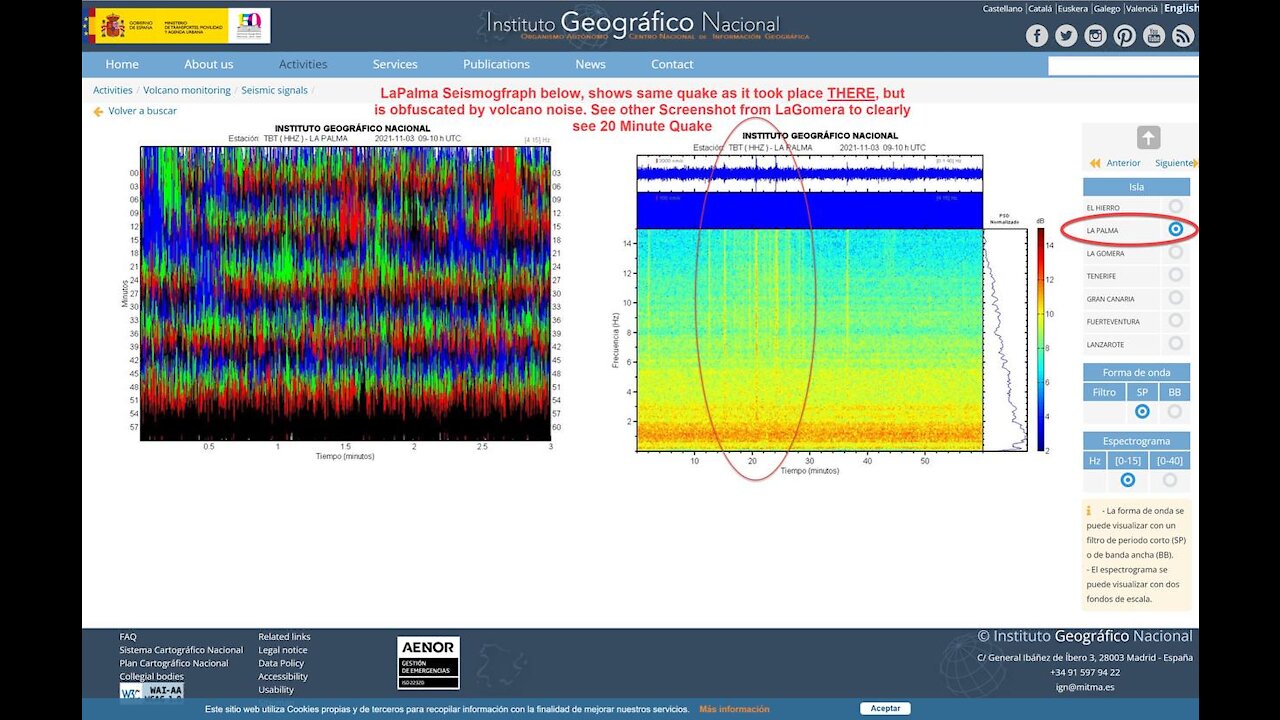The image size is (1280, 720).
Task: Switch language to Valencià
Action: coord(1142,9)
